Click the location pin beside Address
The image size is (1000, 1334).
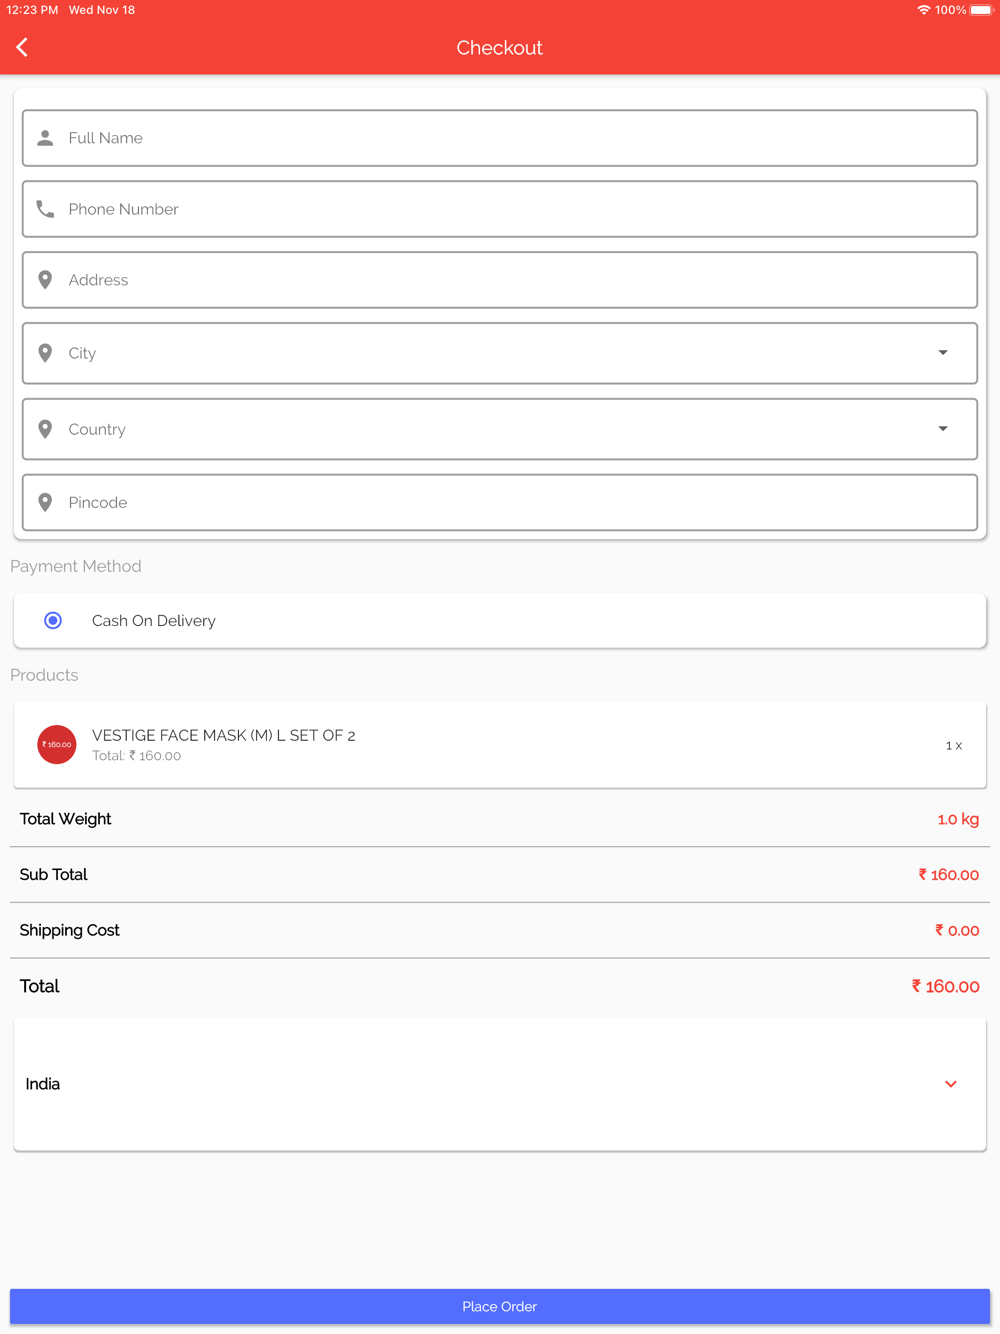[x=45, y=280]
